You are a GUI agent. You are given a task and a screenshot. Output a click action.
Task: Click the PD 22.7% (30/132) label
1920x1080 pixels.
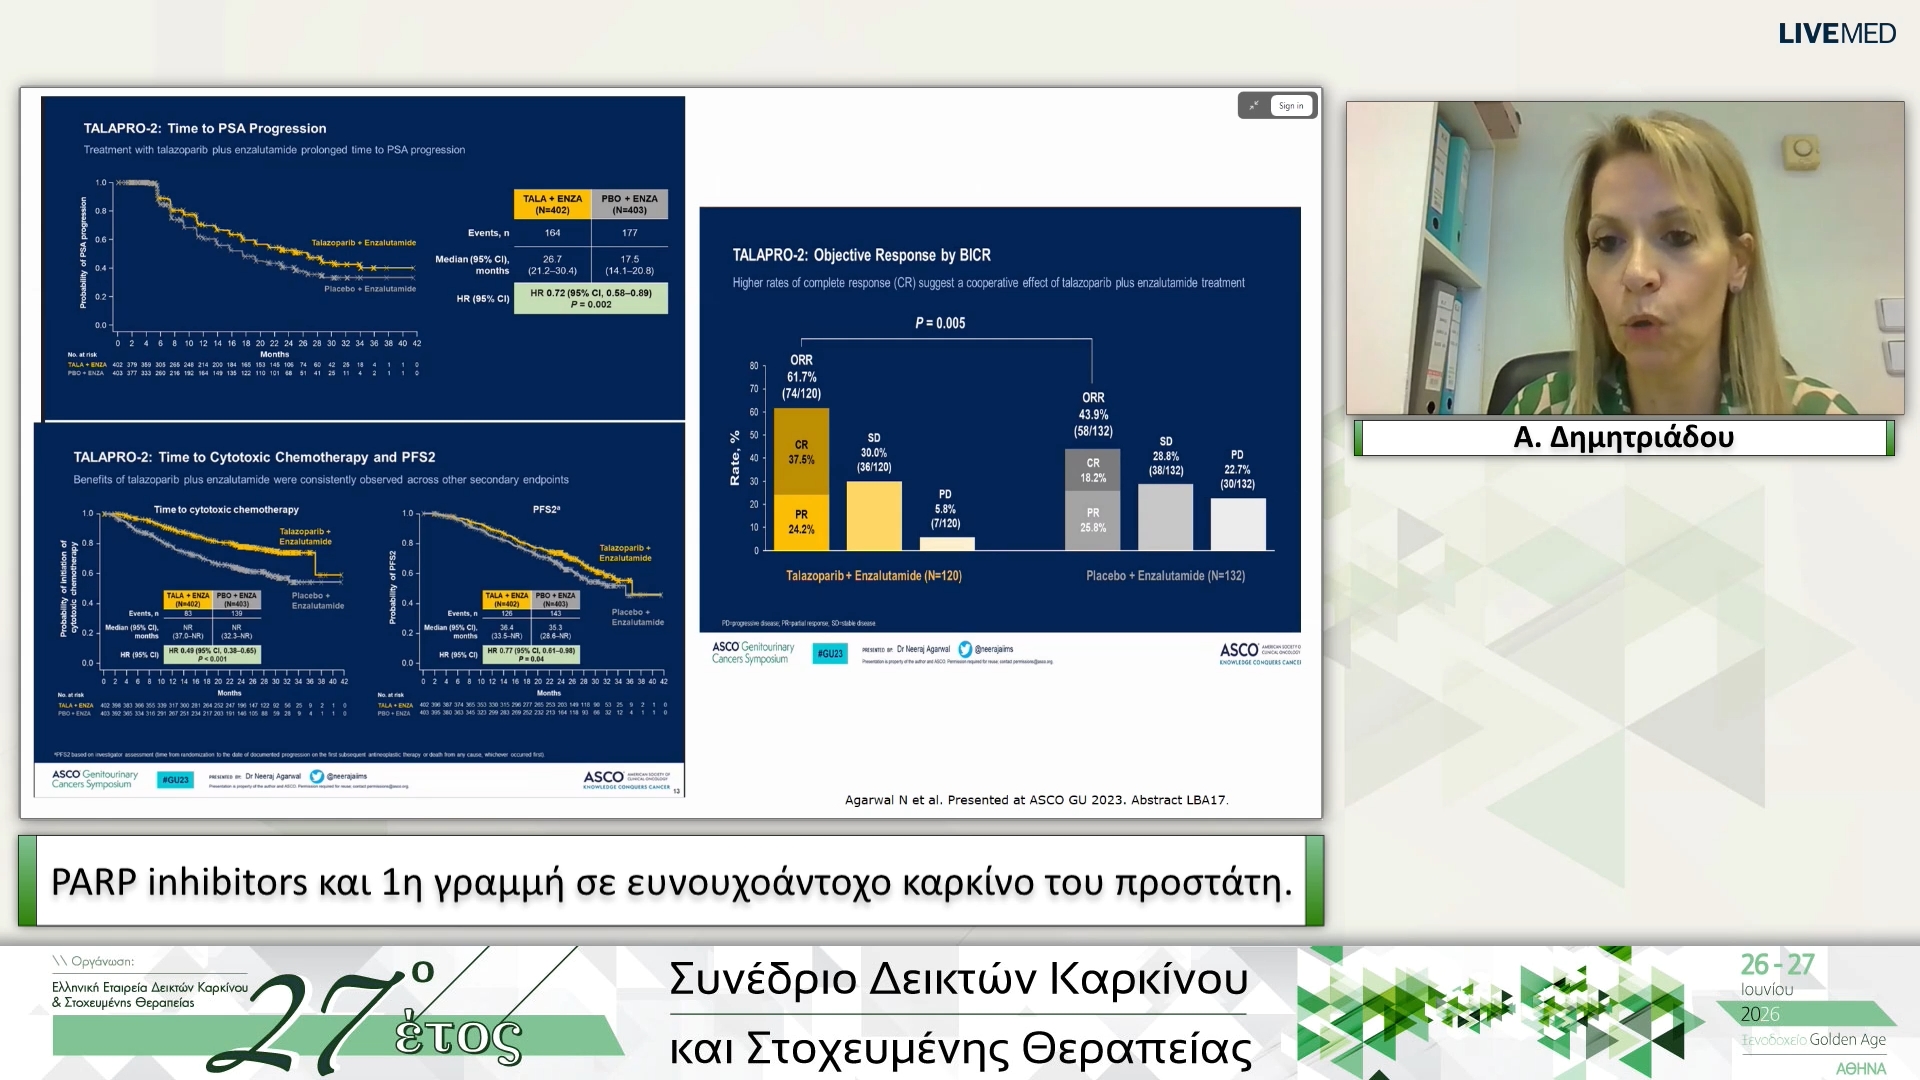[1237, 469]
